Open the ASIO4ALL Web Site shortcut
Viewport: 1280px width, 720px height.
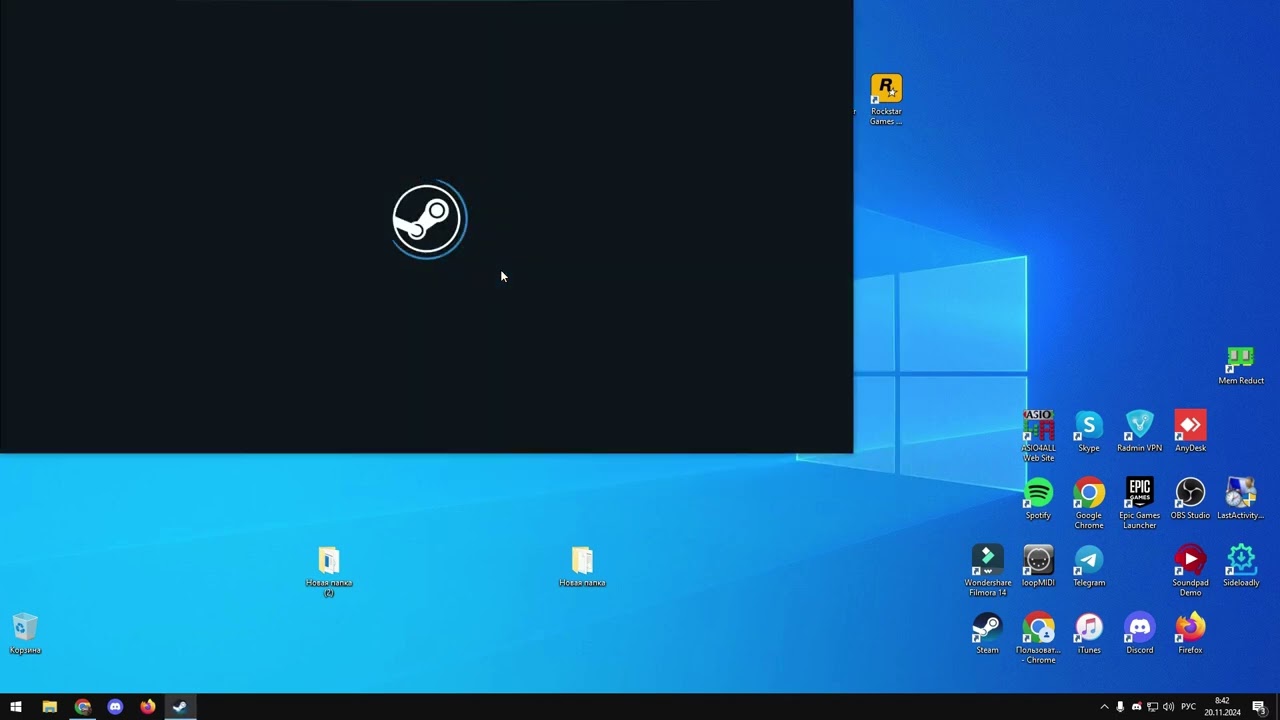point(1038,435)
